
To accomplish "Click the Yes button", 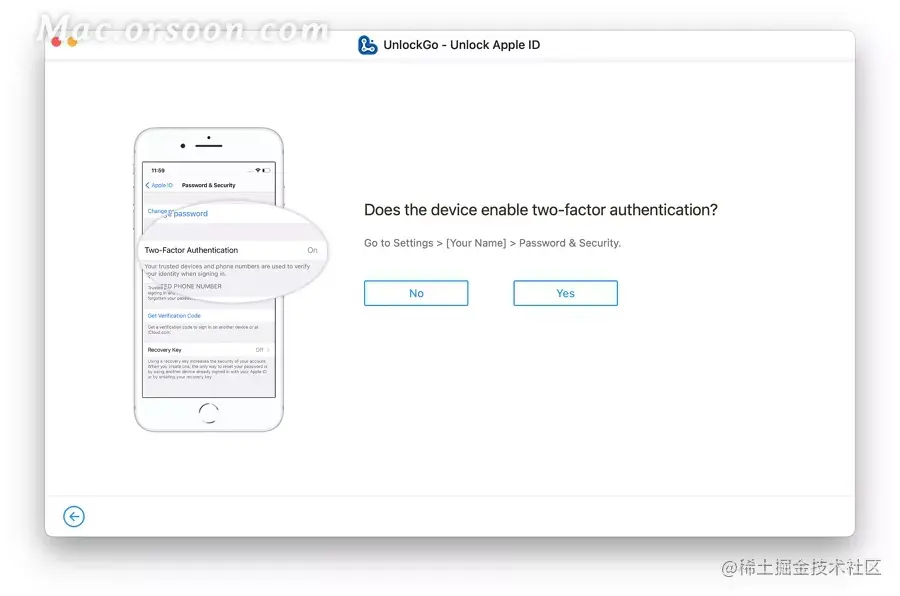I will pos(565,293).
